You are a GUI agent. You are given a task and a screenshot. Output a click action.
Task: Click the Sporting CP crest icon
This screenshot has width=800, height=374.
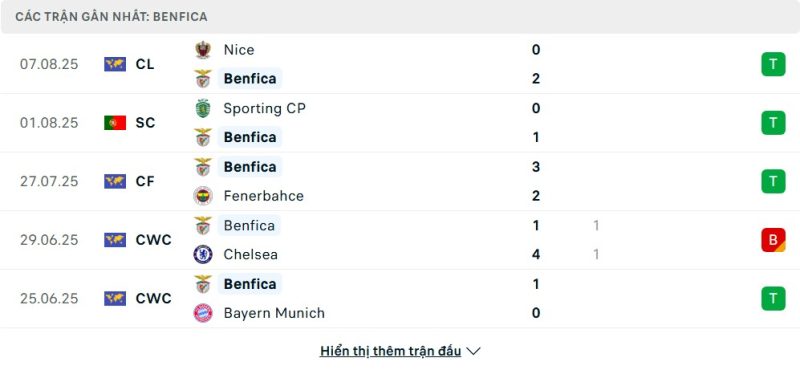(x=203, y=108)
